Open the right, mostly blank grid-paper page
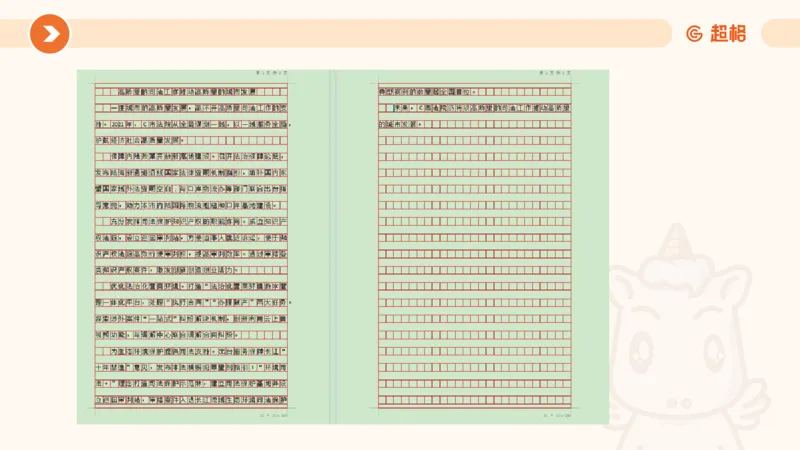This screenshot has width=800, height=450. (x=472, y=247)
